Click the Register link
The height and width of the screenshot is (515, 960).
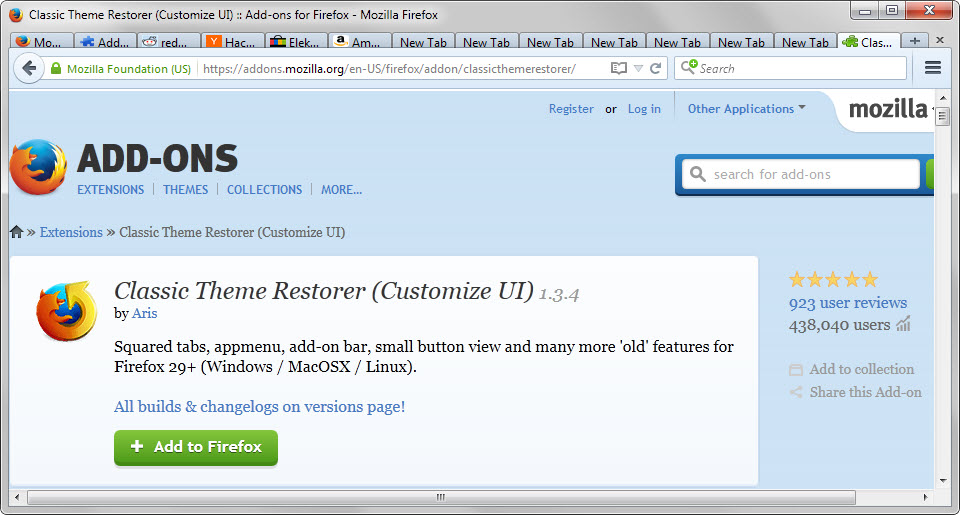click(571, 108)
